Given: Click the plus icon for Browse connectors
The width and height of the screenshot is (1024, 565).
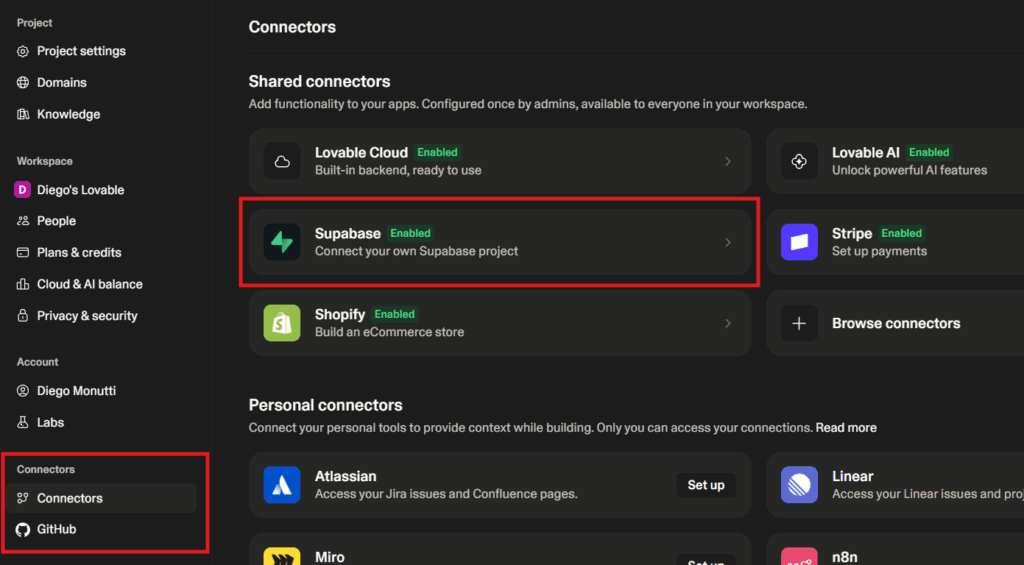Looking at the screenshot, I should coord(799,323).
